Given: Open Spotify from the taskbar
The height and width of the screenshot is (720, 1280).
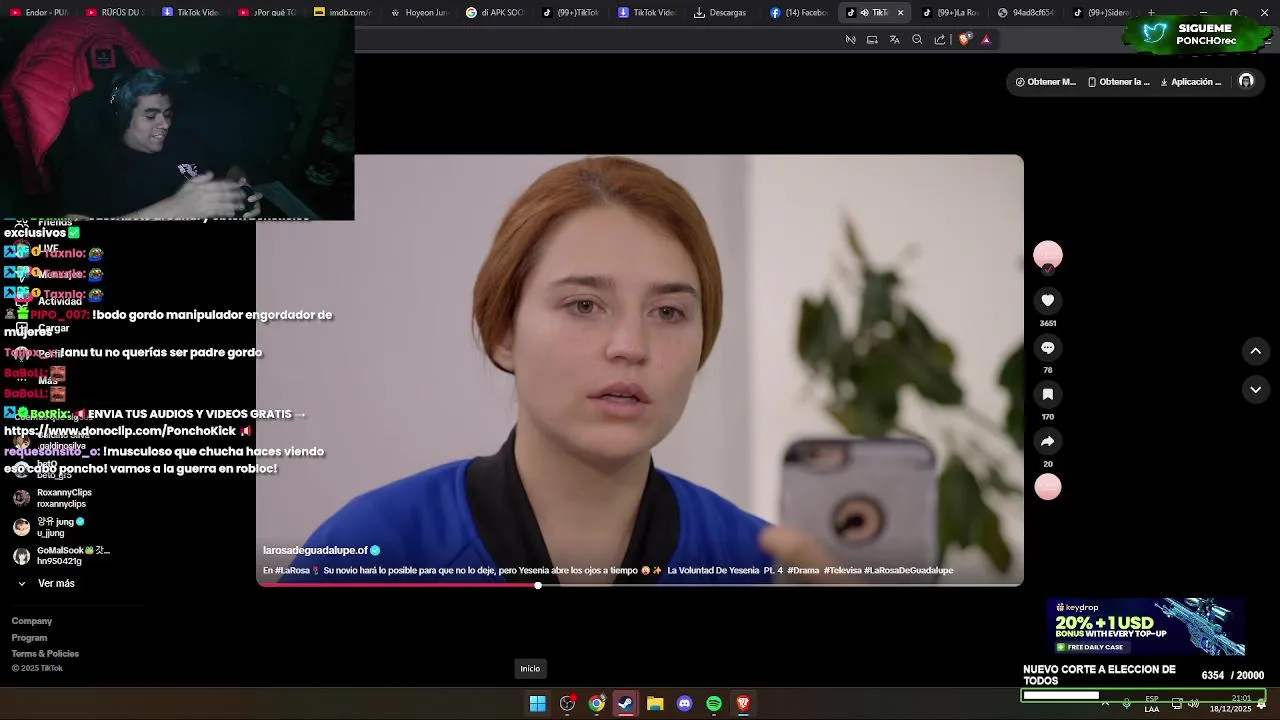Looking at the screenshot, I should [714, 704].
